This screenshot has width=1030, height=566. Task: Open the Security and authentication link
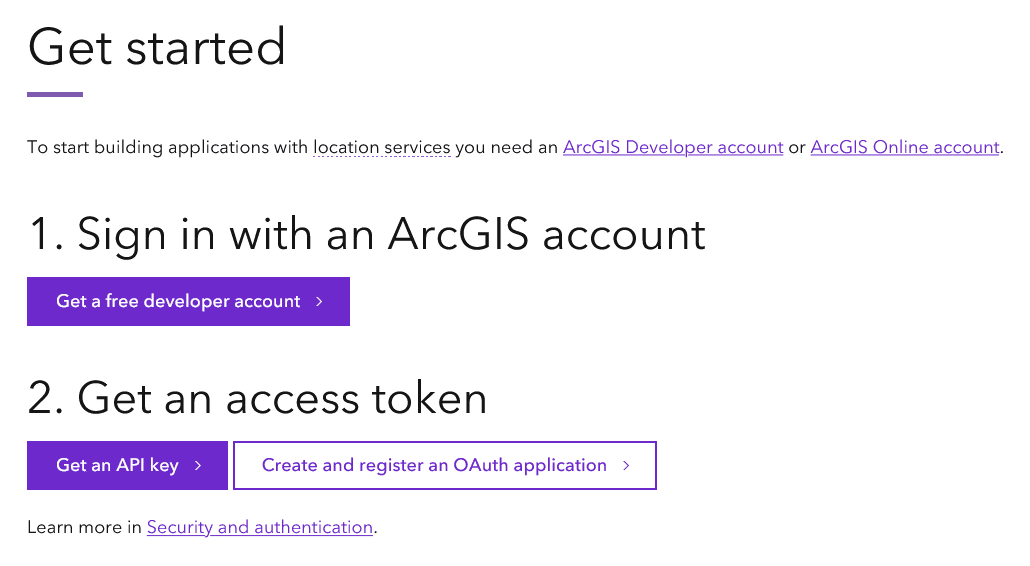point(260,527)
